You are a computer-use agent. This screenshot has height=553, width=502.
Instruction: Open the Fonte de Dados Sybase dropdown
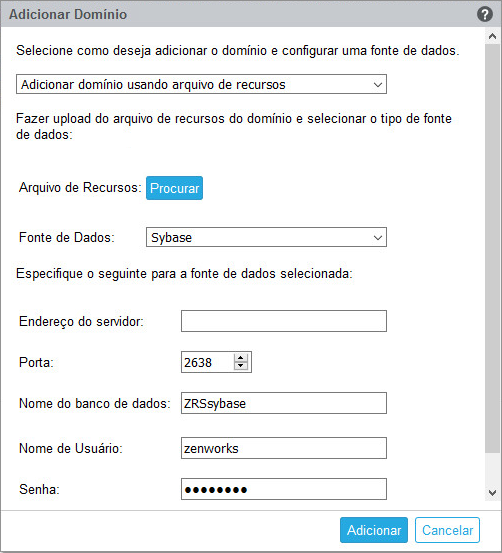[x=266, y=237]
